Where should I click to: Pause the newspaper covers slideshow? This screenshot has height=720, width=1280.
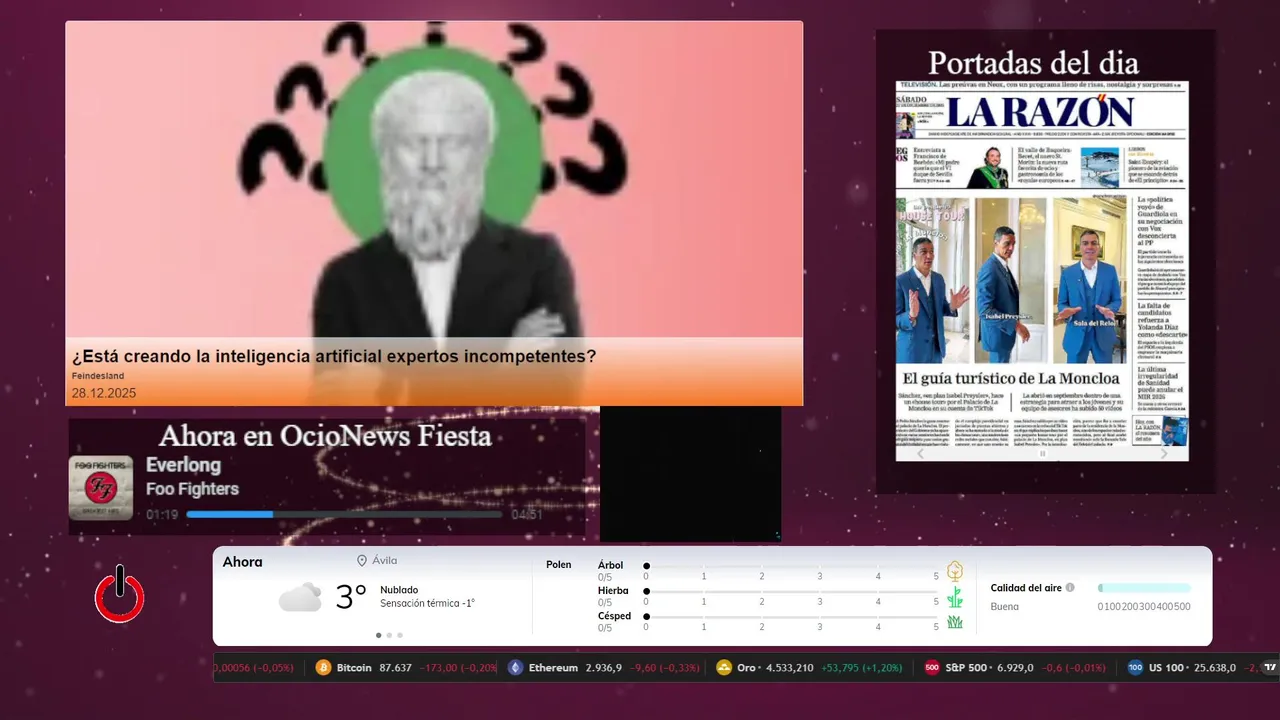pyautogui.click(x=1042, y=454)
